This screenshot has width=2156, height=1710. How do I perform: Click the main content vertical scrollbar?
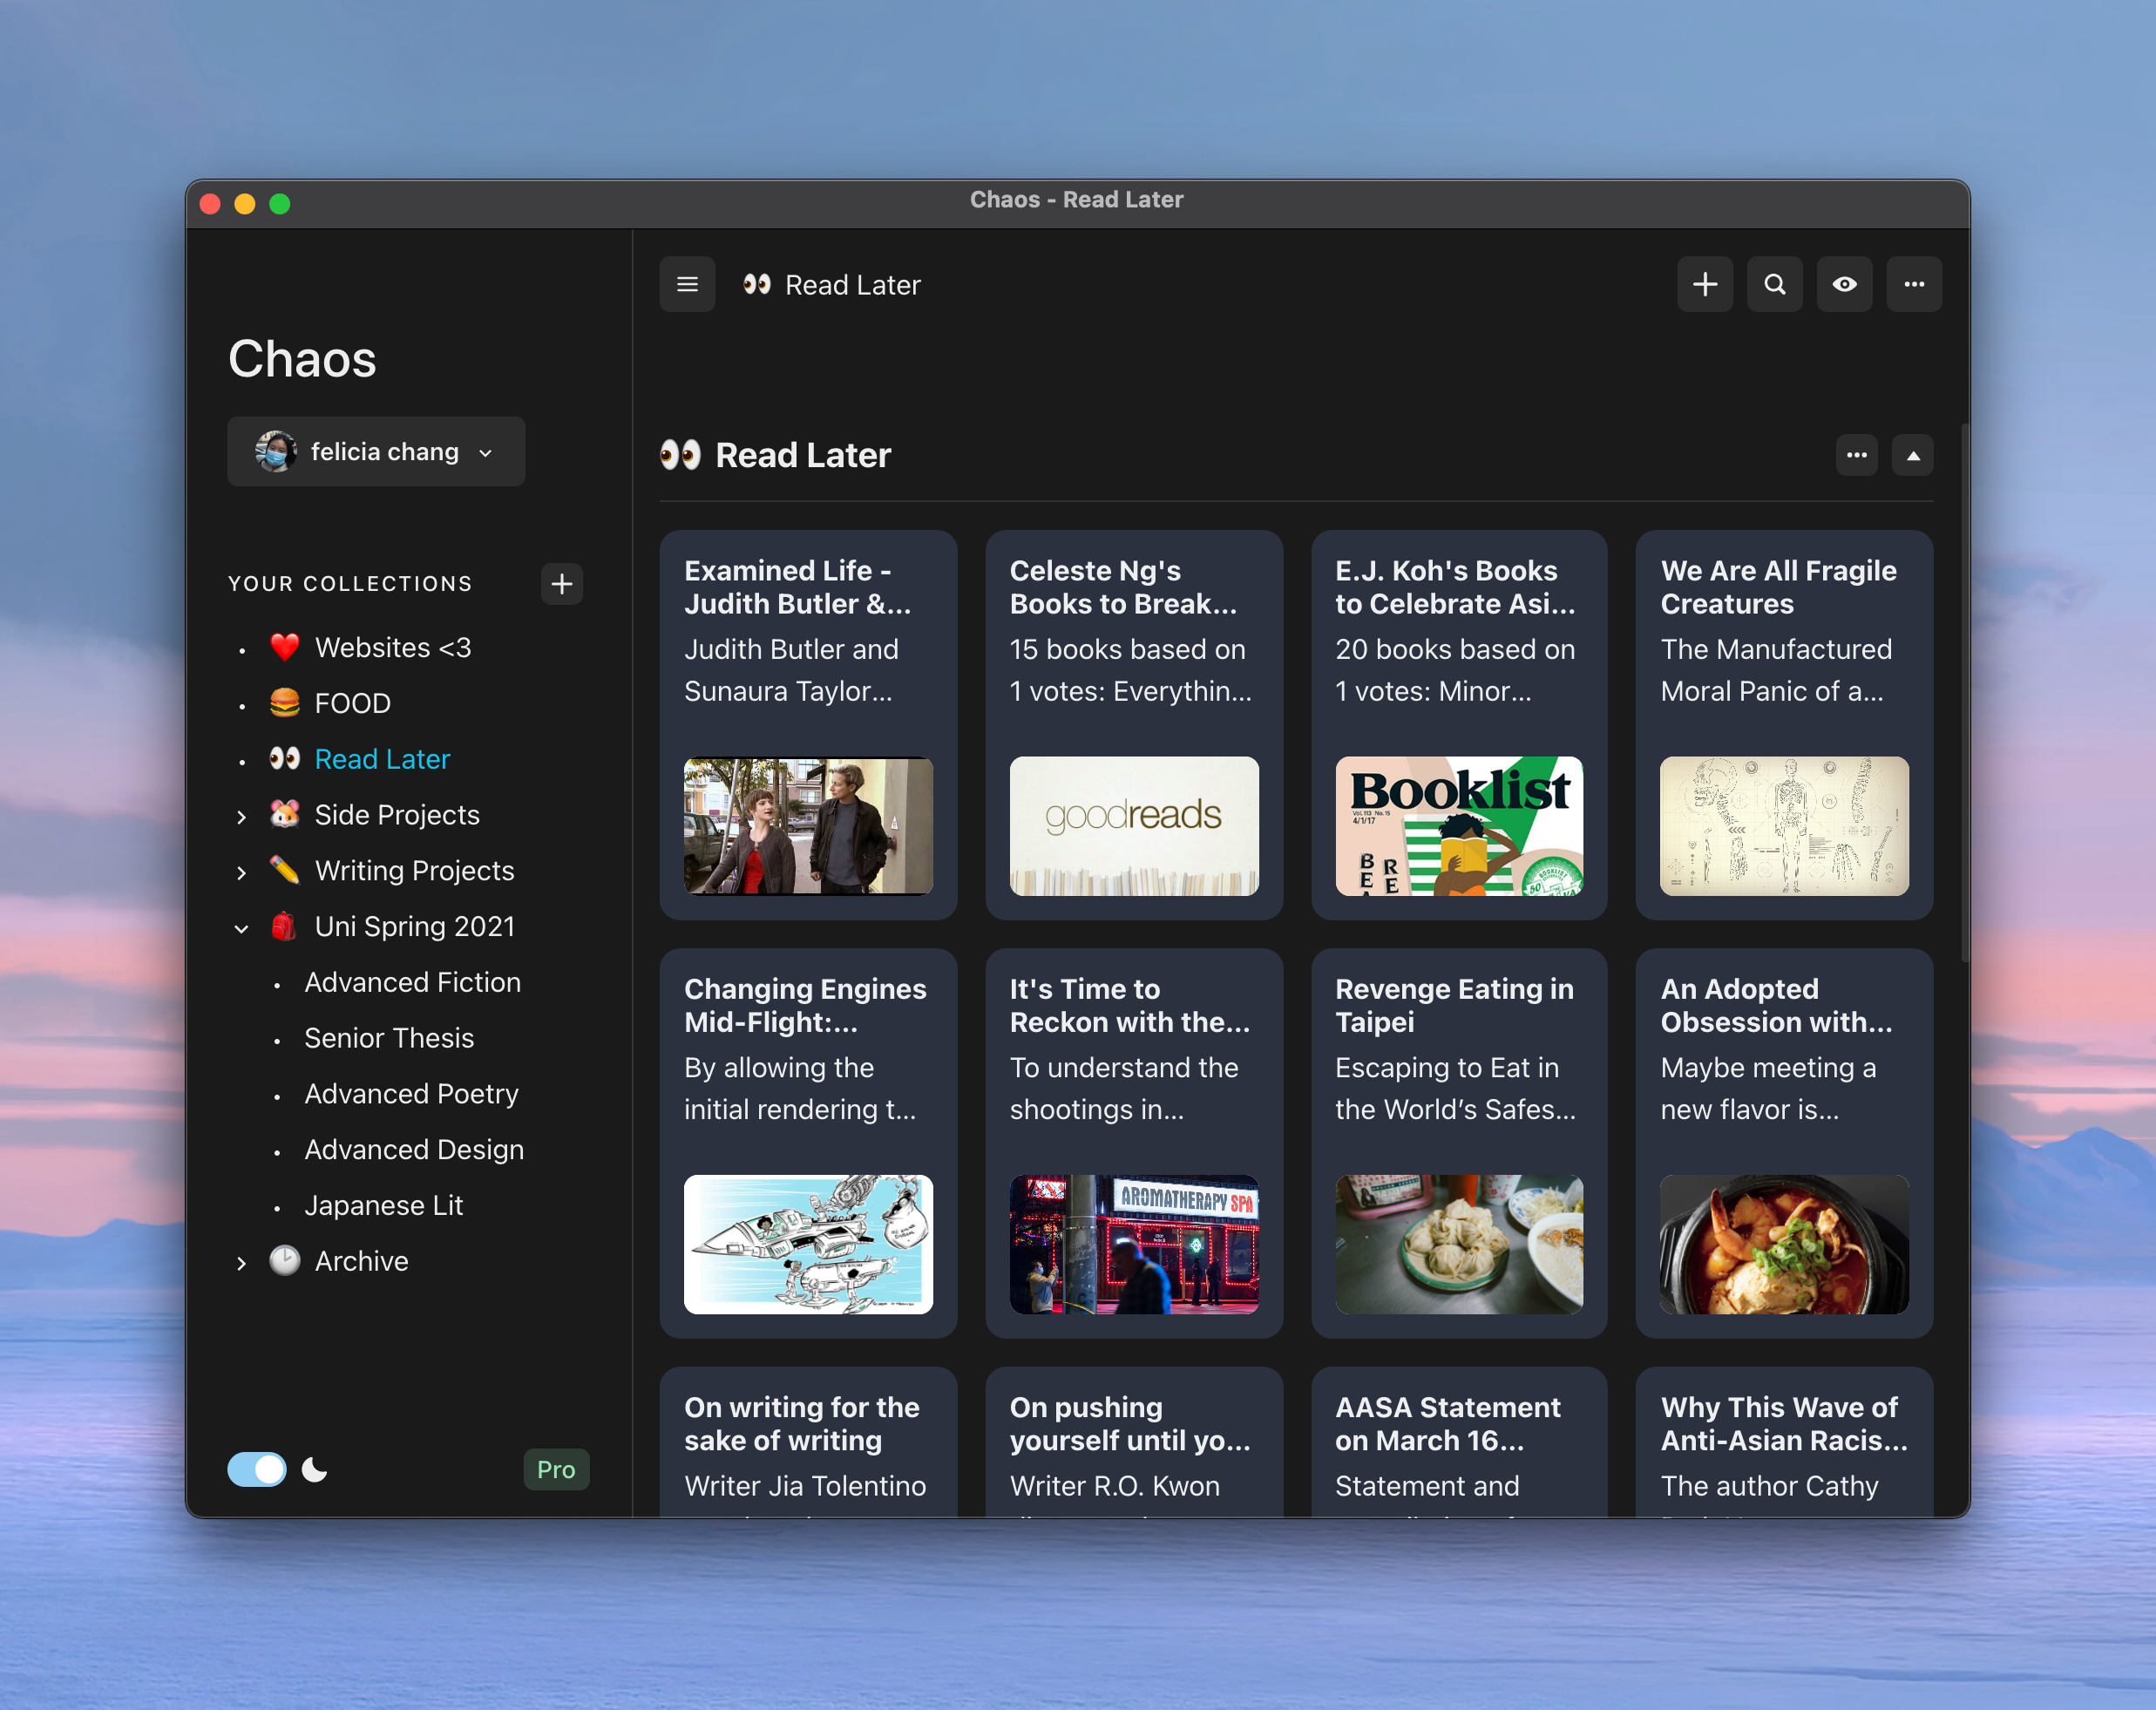(1963, 690)
